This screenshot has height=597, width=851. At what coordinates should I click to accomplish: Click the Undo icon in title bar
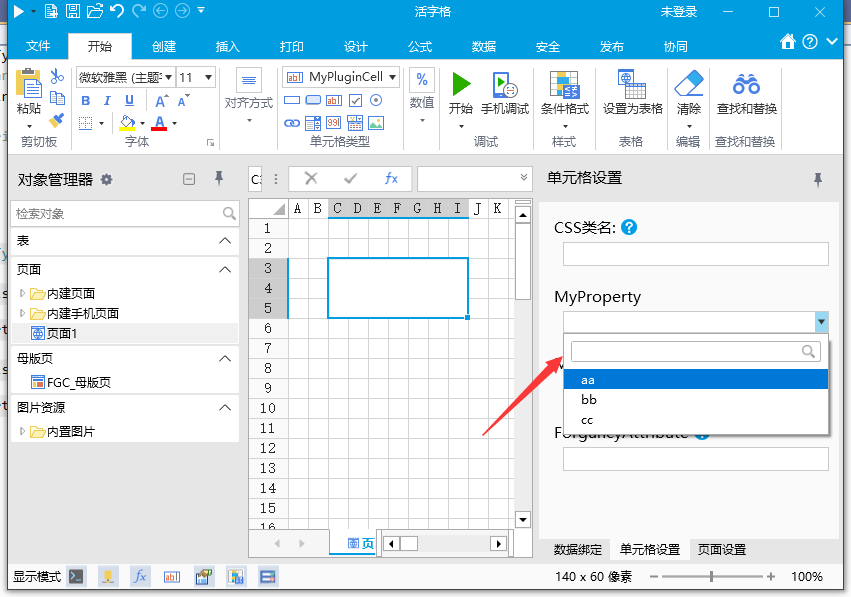point(117,11)
